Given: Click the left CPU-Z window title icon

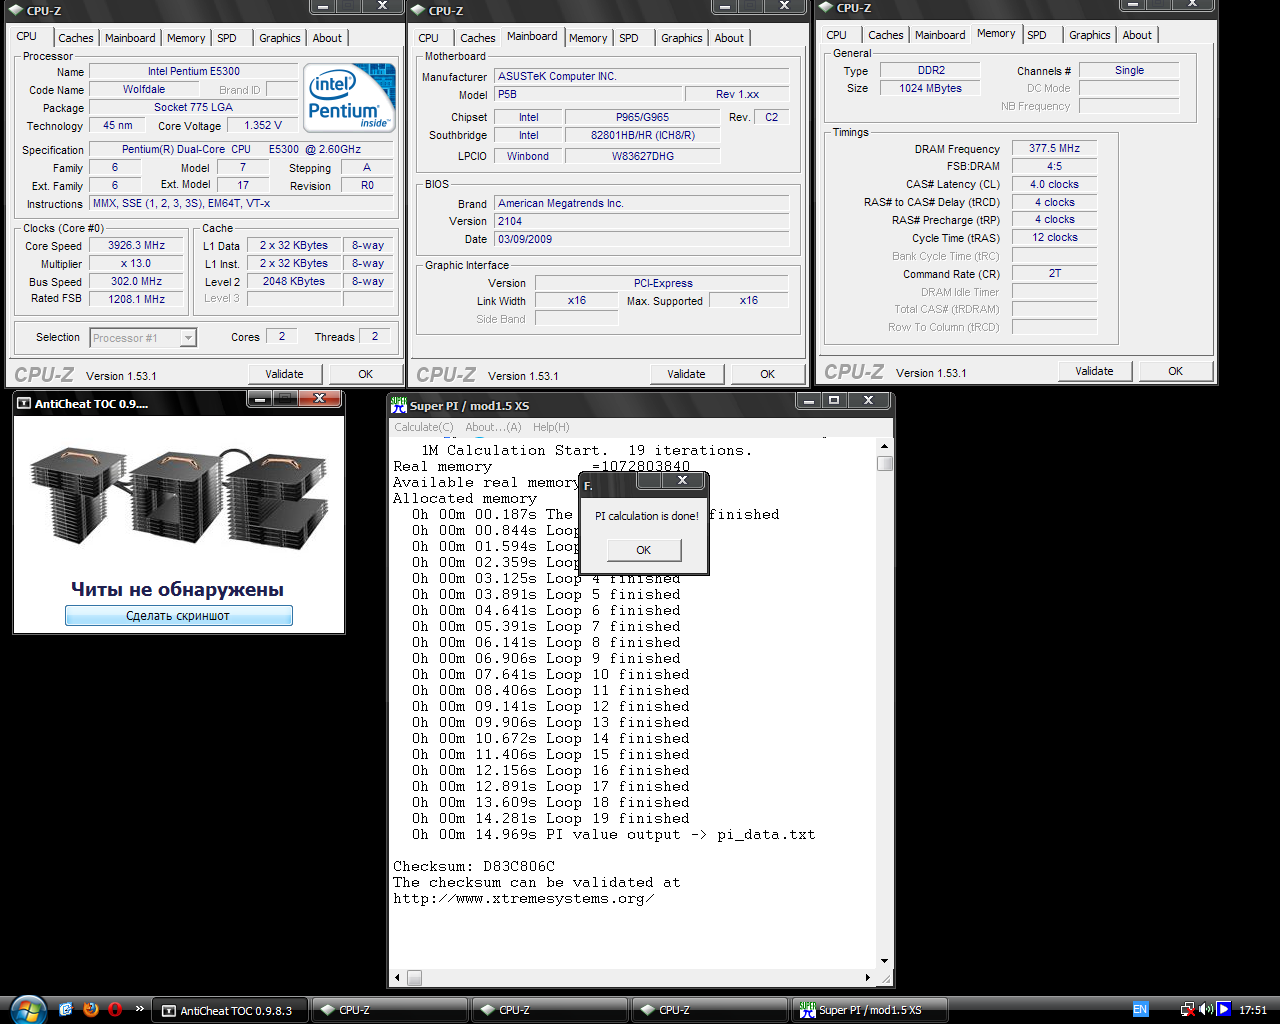Looking at the screenshot, I should [x=17, y=11].
